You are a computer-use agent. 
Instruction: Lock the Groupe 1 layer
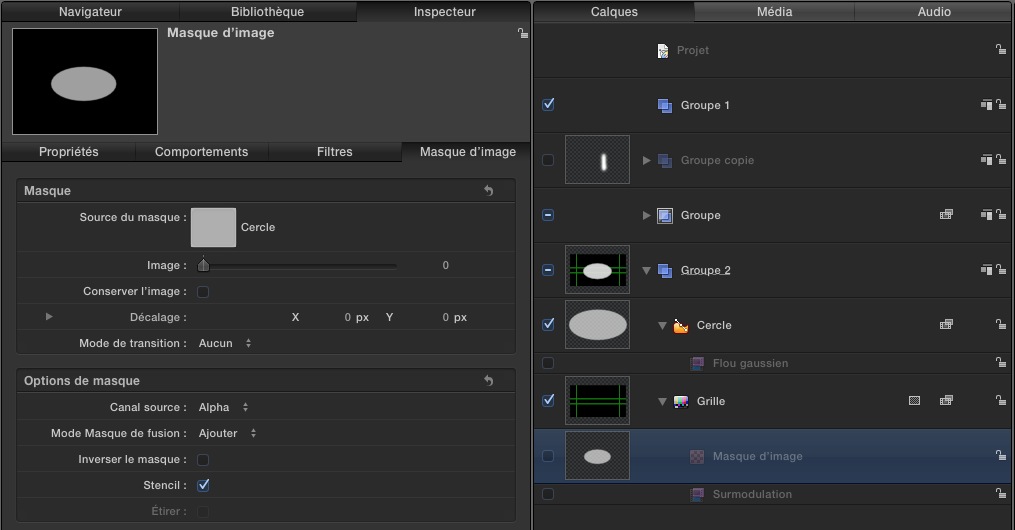coord(1001,104)
